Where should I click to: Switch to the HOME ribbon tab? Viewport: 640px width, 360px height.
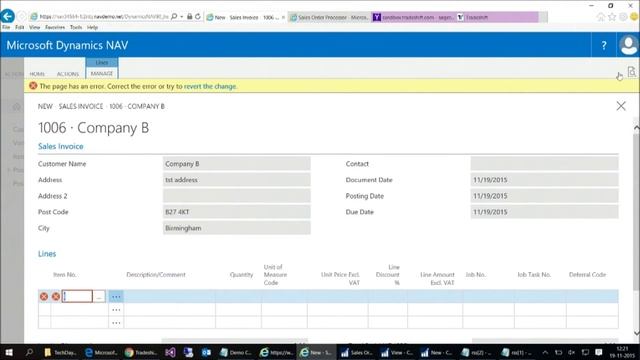(x=37, y=74)
